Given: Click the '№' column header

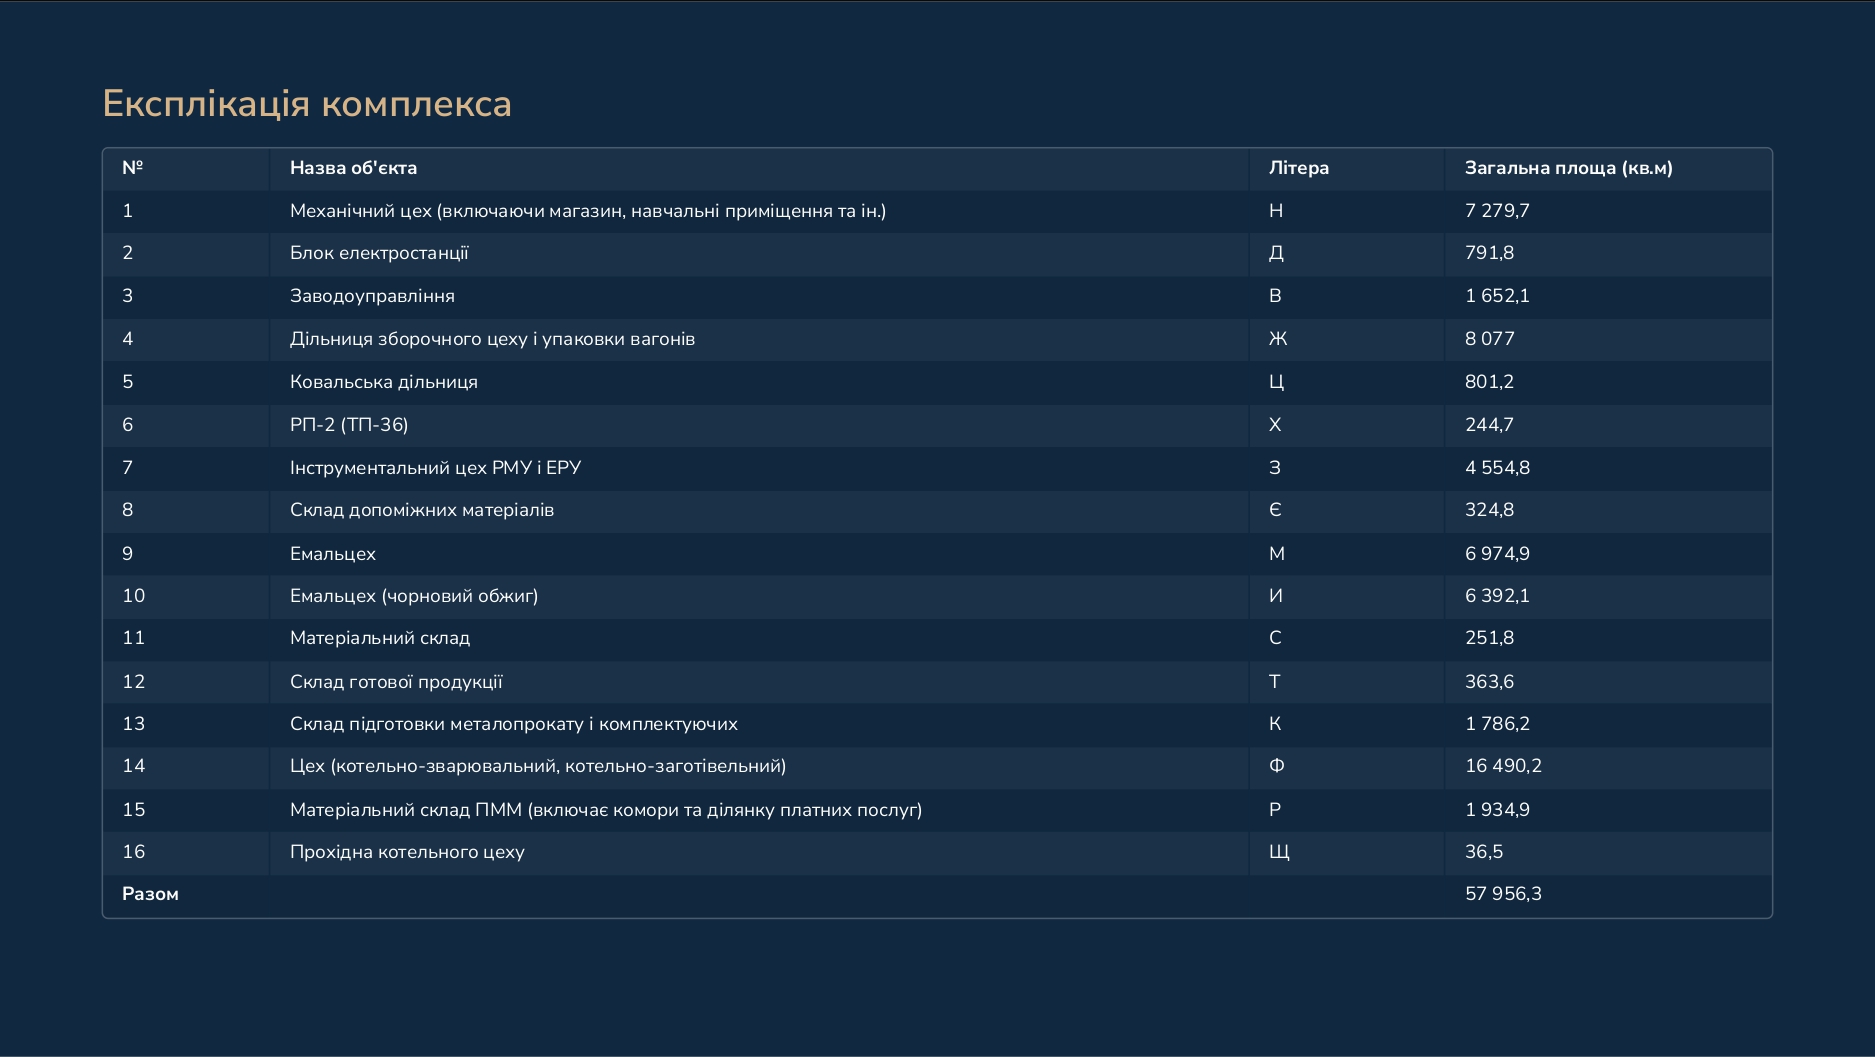Looking at the screenshot, I should 132,168.
